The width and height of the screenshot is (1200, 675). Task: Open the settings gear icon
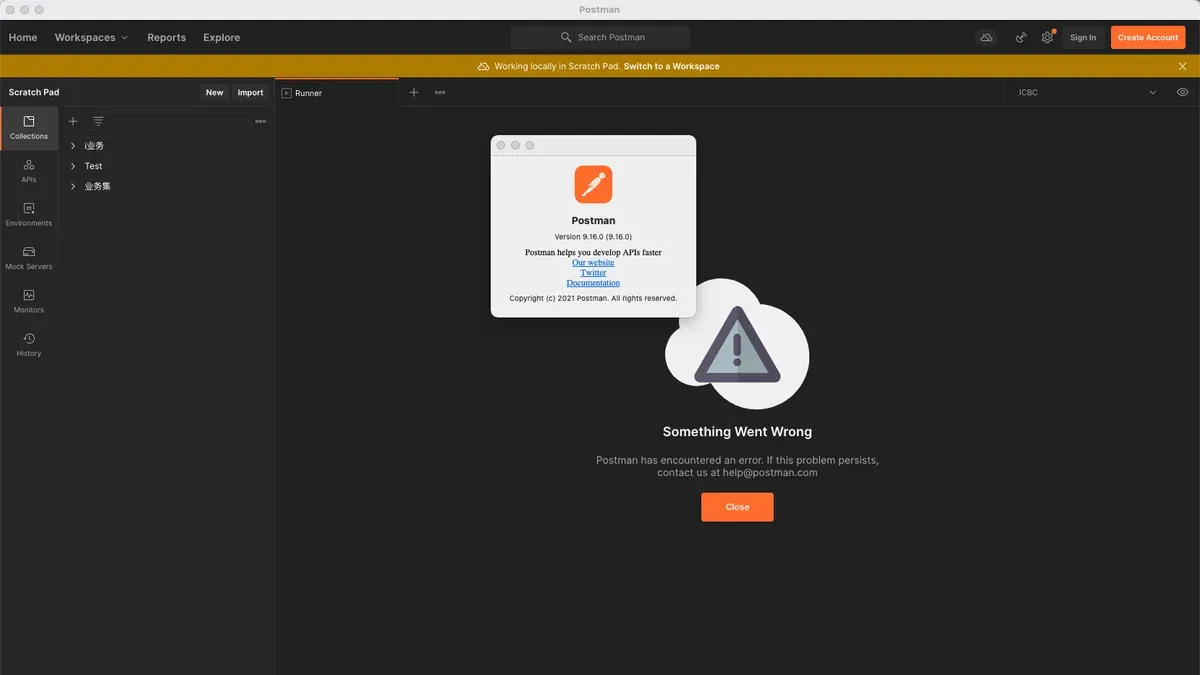(x=1047, y=37)
